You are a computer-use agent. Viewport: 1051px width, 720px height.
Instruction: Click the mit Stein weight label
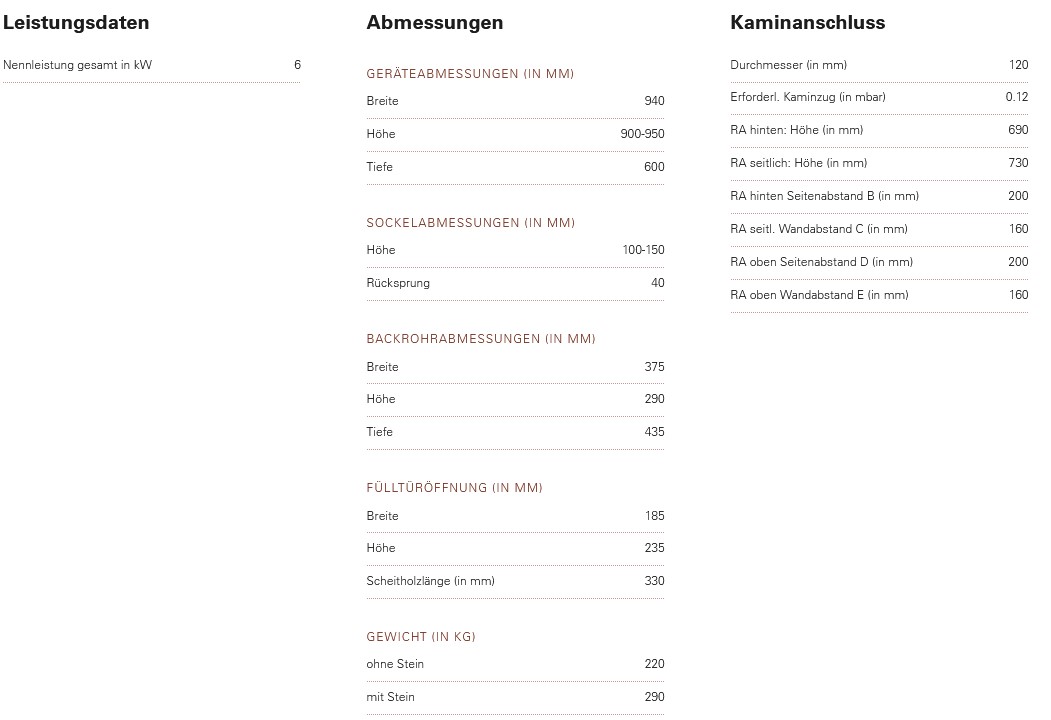390,697
